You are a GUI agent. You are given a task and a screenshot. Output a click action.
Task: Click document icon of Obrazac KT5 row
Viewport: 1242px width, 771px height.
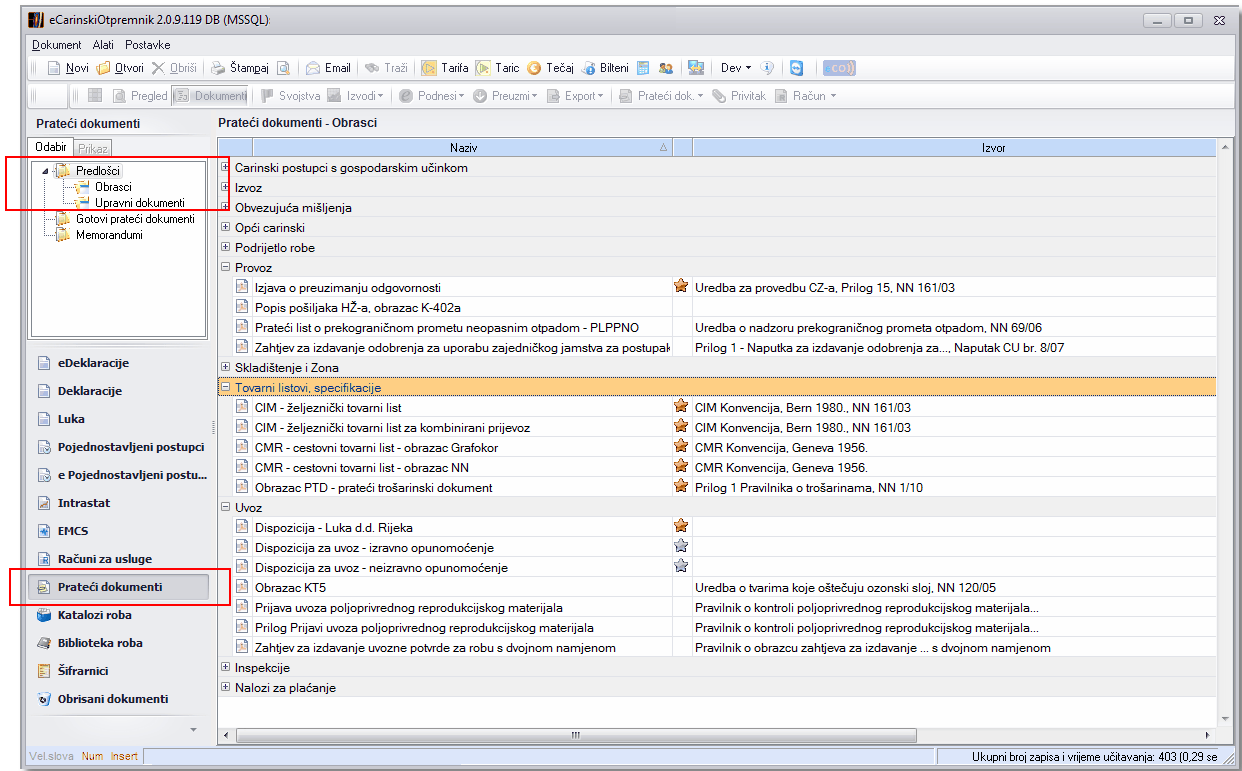241,587
